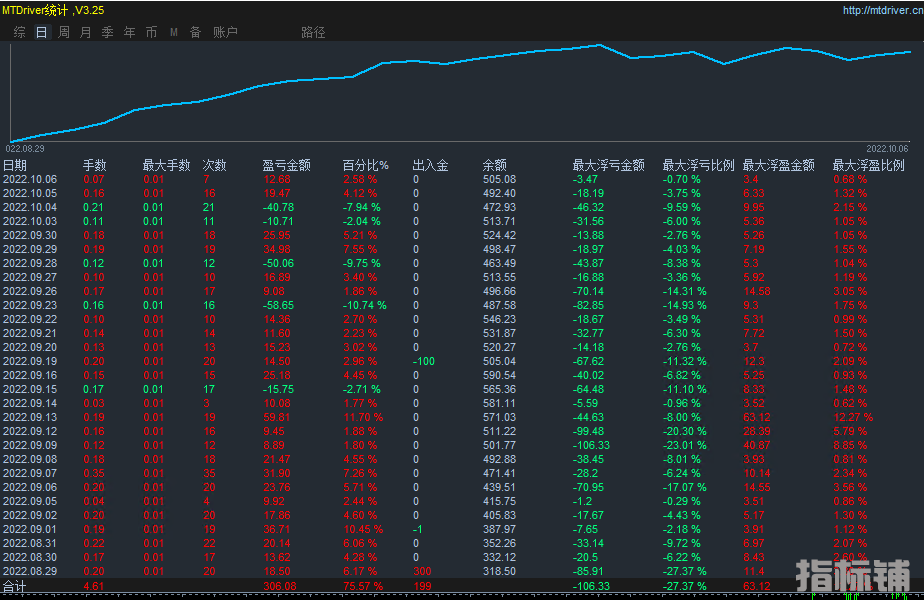
Task: Open the 备 notes tab
Action: pos(195,32)
